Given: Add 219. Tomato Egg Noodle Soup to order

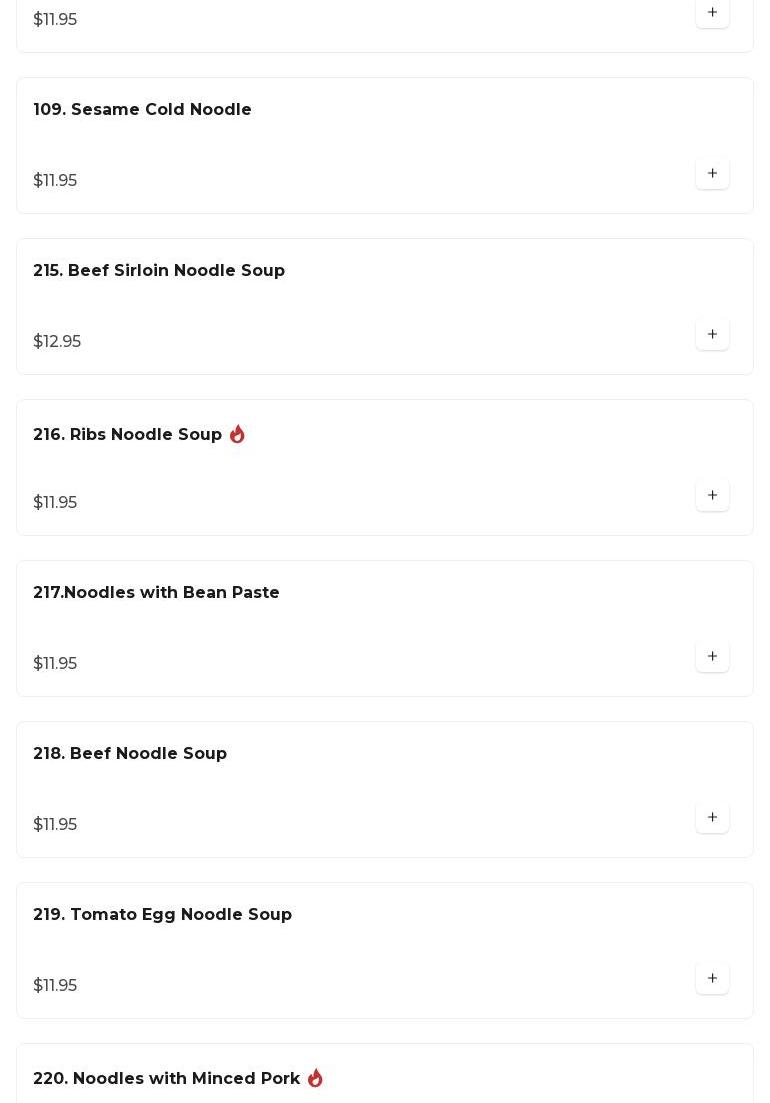Looking at the screenshot, I should 712,979.
